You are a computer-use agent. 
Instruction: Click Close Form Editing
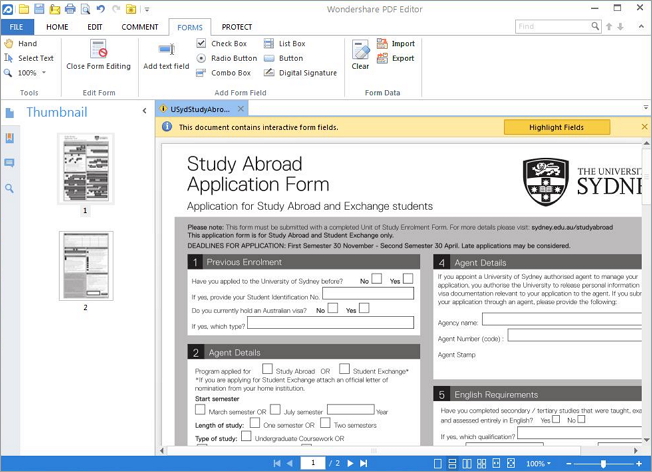(99, 55)
